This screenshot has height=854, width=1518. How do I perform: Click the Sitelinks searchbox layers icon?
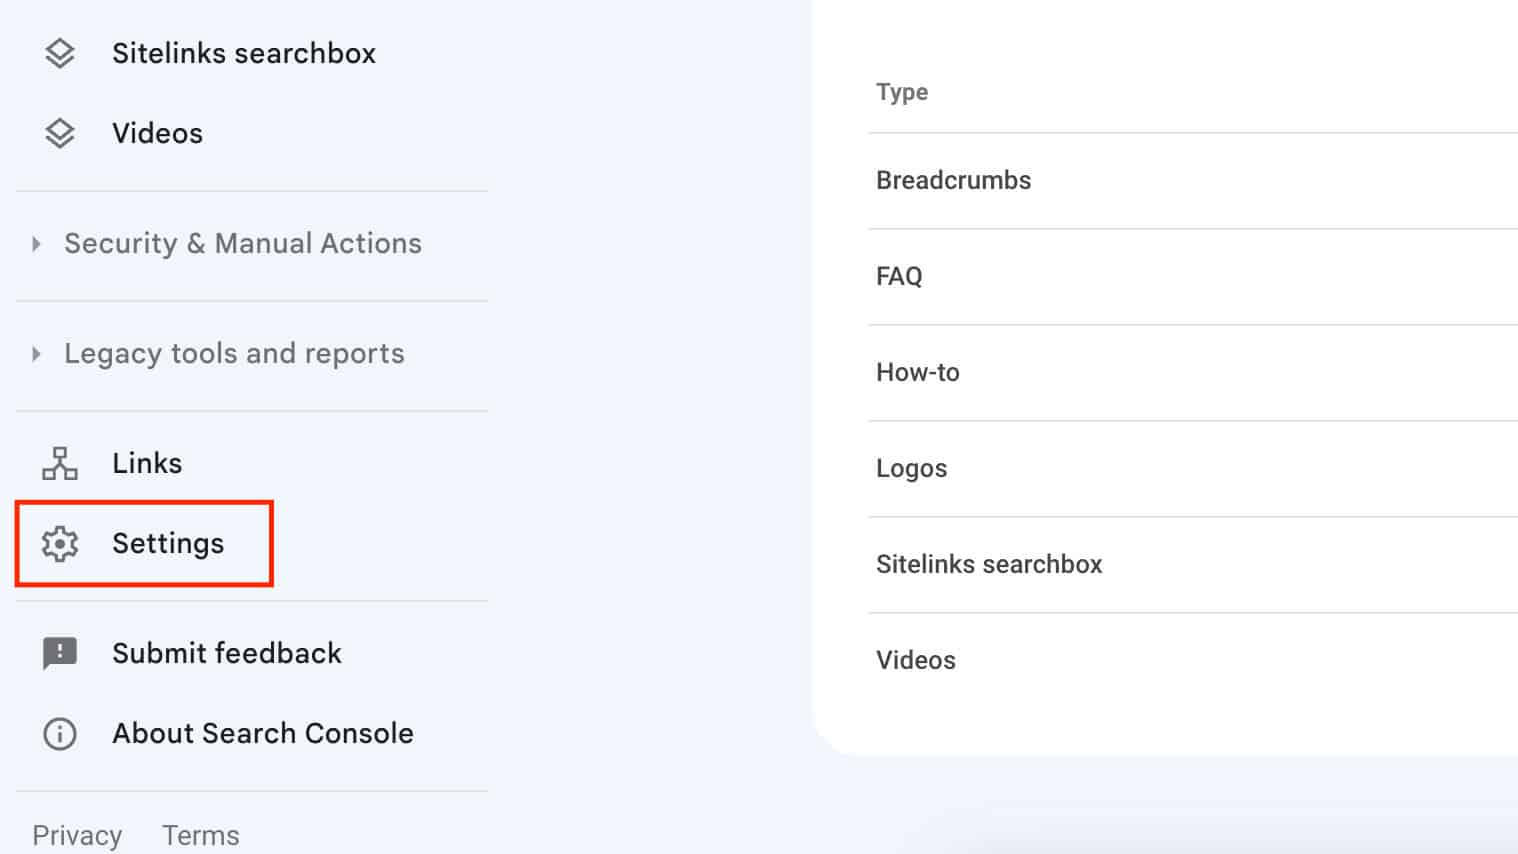coord(60,53)
